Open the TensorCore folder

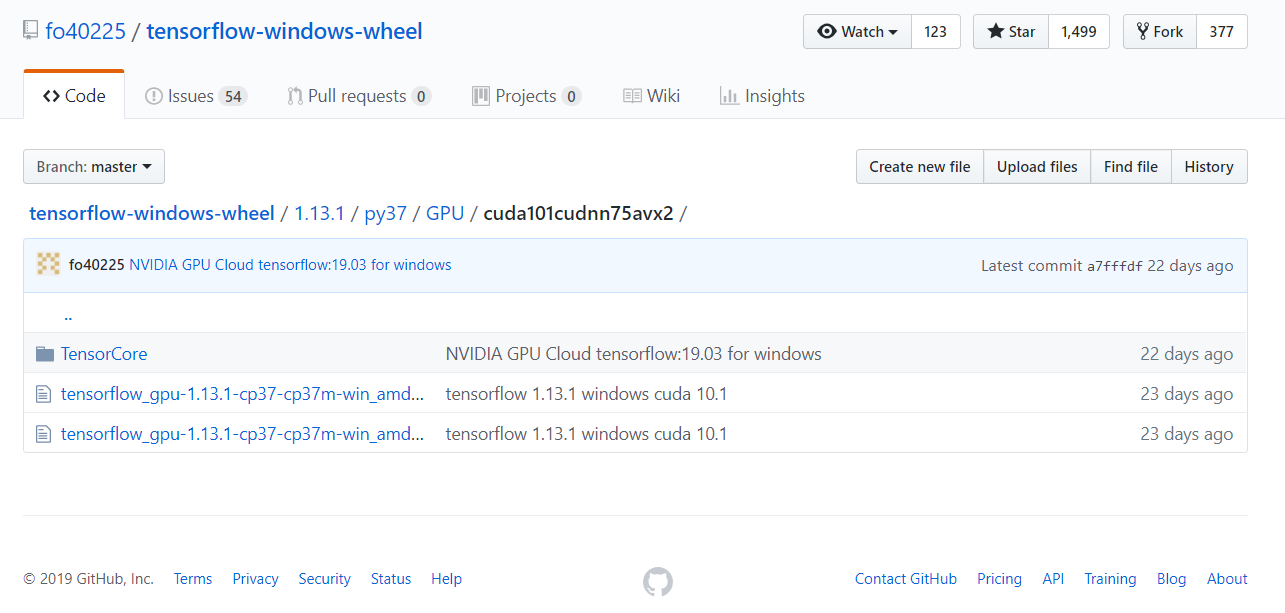click(x=104, y=354)
